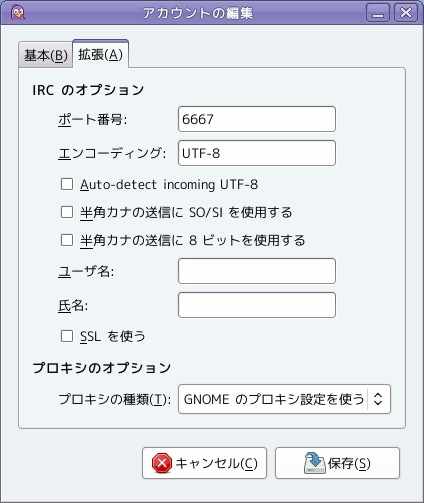This screenshot has height=503, width=424.
Task: Select the 拡張(A) tab
Action: (x=100, y=54)
